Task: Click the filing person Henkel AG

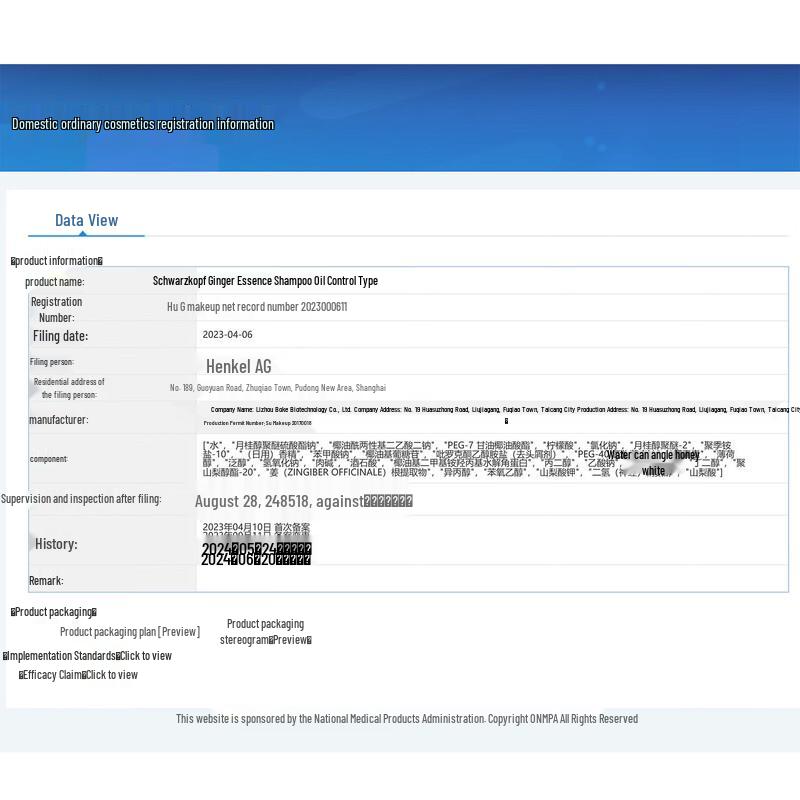Action: [238, 366]
